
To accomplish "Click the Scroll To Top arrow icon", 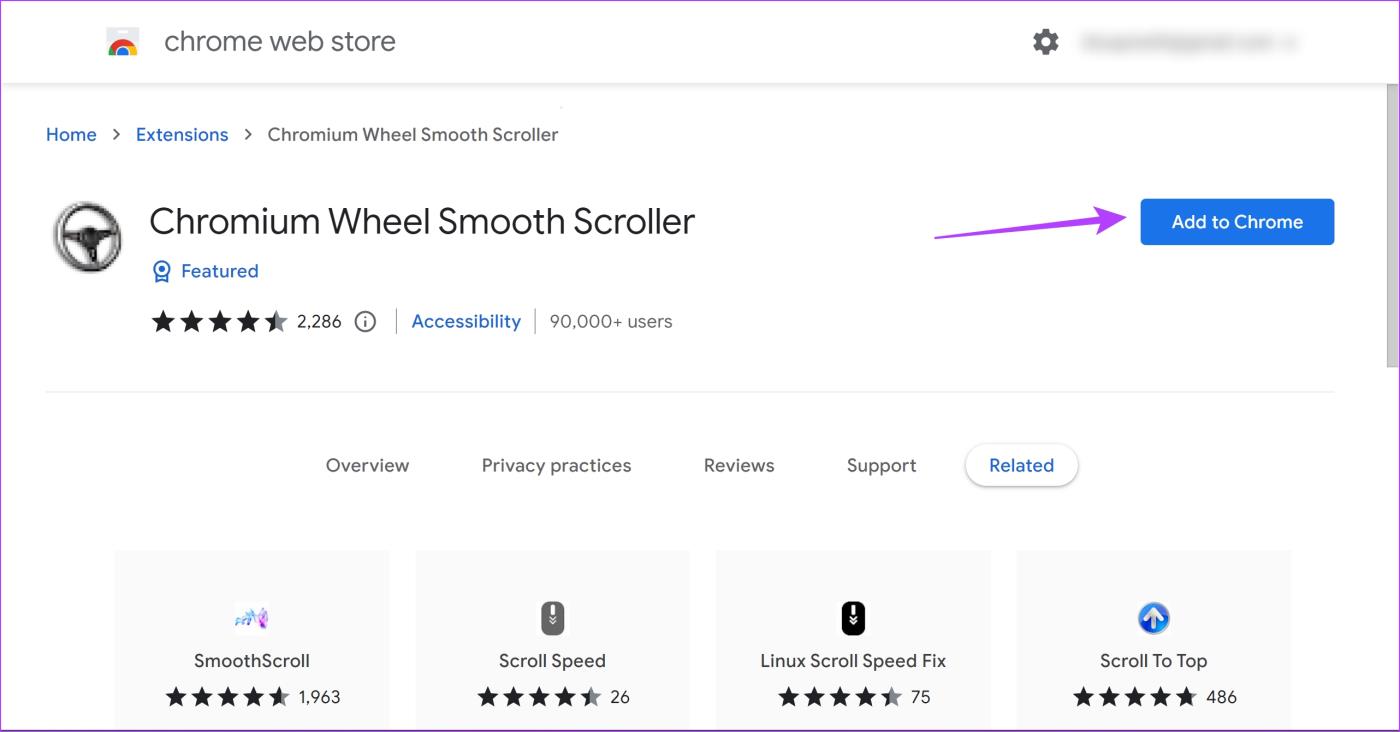I will 1153,618.
